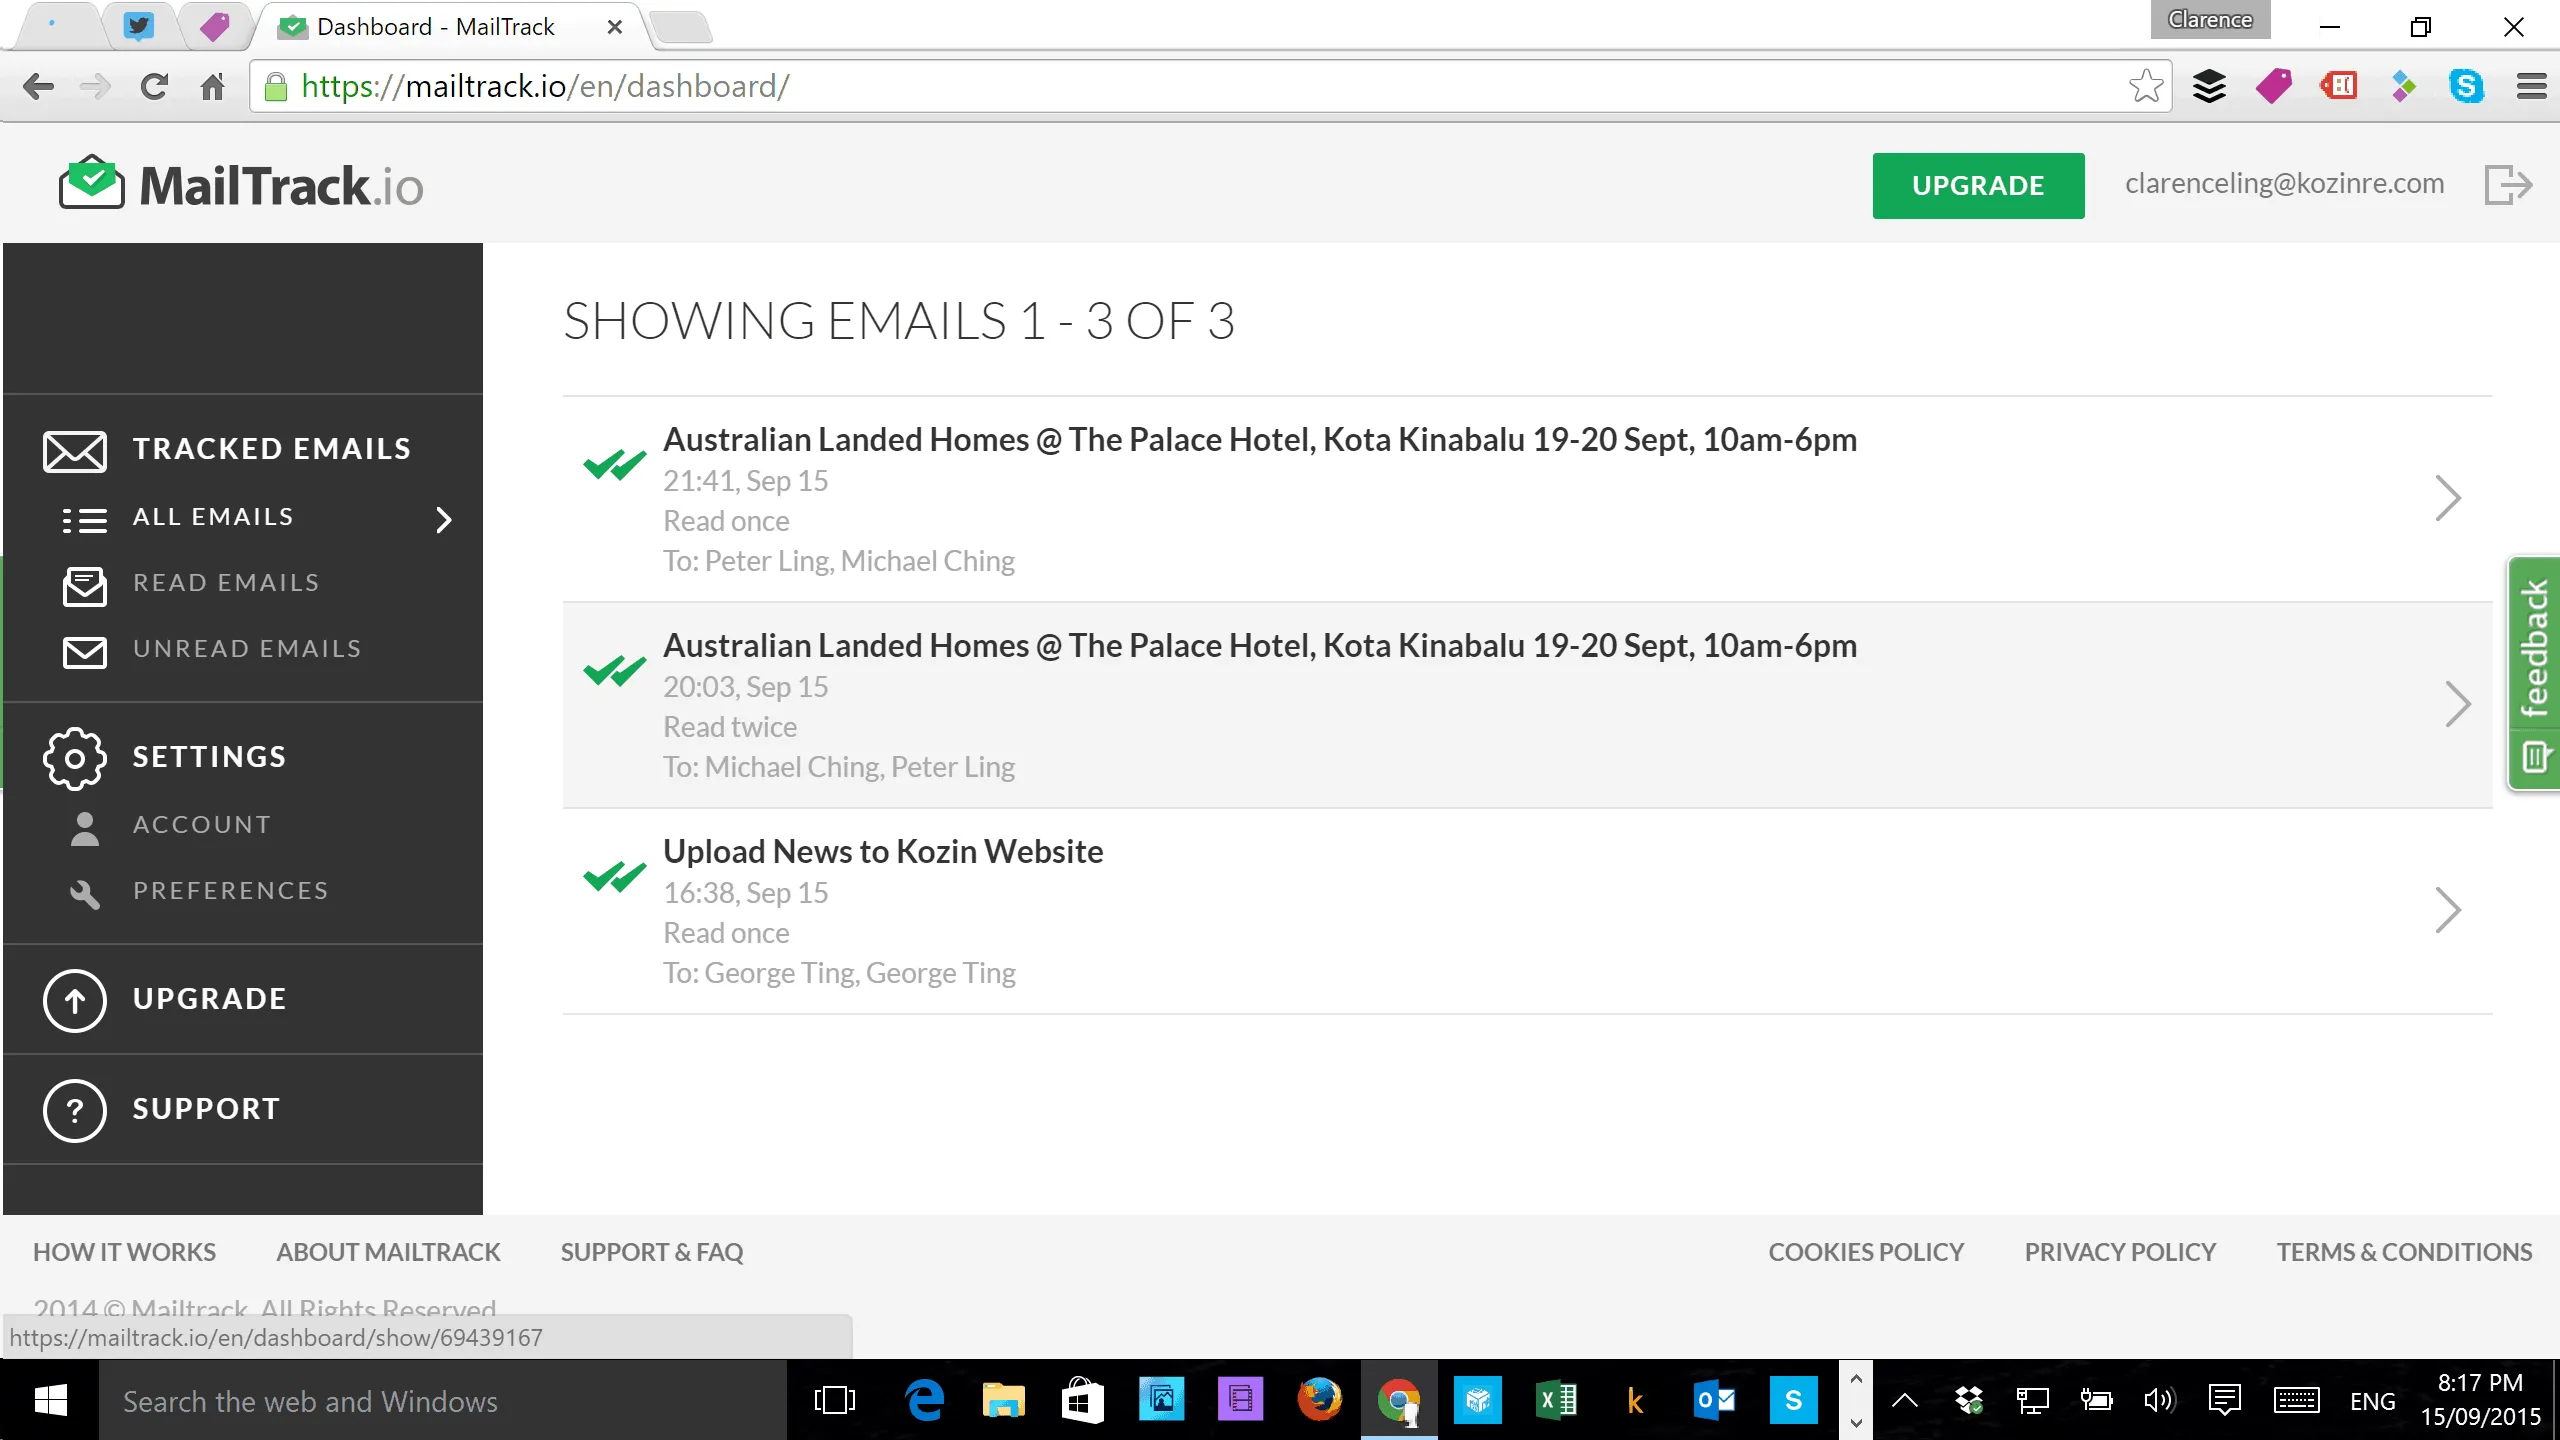Open the Terms & Conditions footer link
This screenshot has height=1440, width=2560.
click(x=2404, y=1252)
